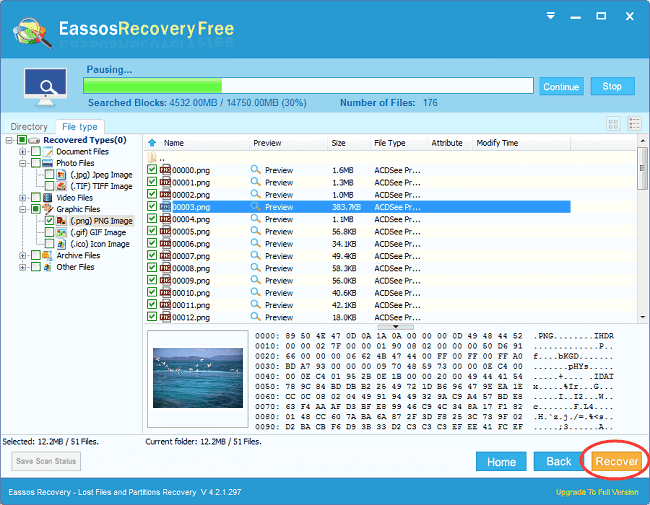Expand the Document Files tree node
This screenshot has width=650, height=505.
pyautogui.click(x=22, y=152)
